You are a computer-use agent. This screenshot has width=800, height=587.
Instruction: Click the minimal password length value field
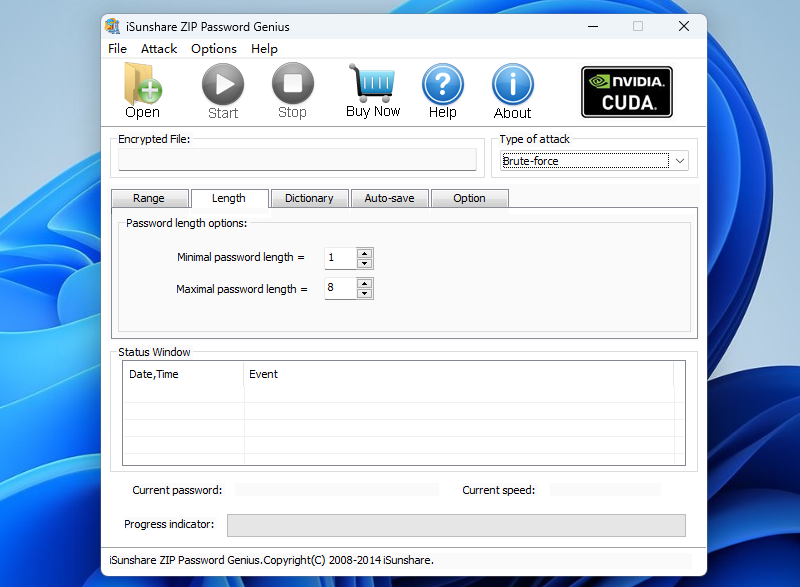(340, 258)
